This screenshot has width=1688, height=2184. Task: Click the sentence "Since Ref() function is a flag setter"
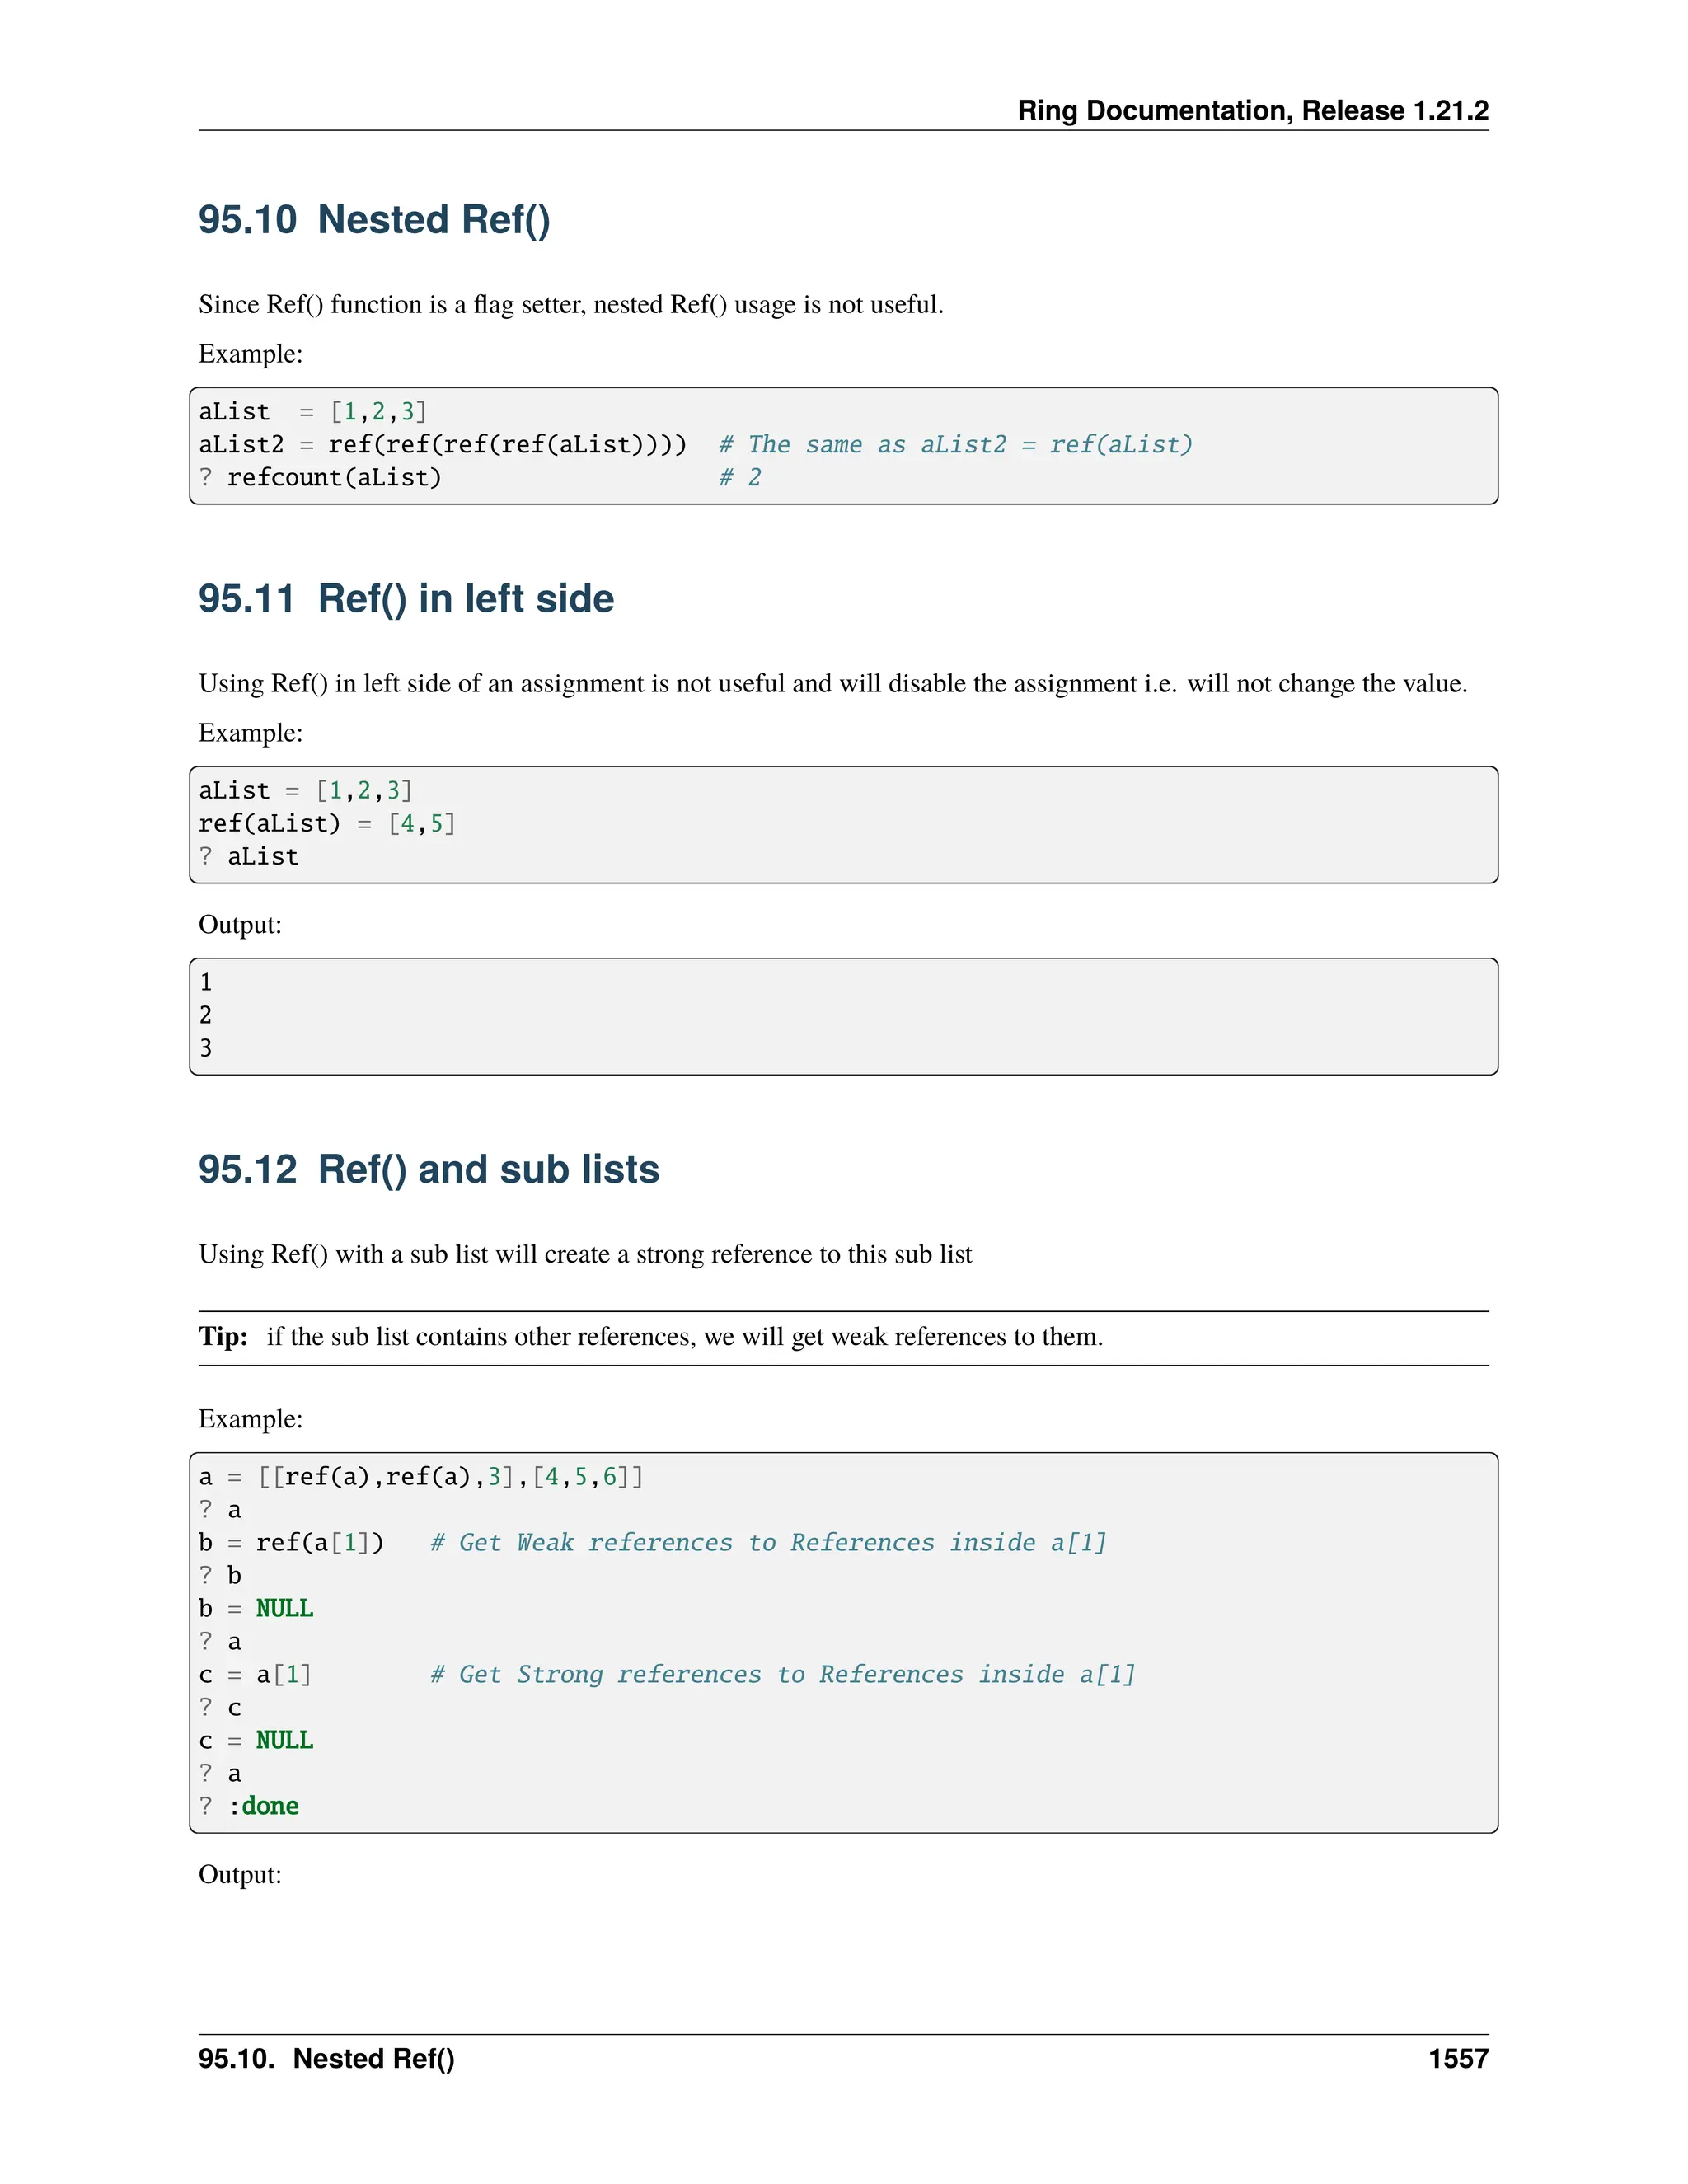[570, 305]
